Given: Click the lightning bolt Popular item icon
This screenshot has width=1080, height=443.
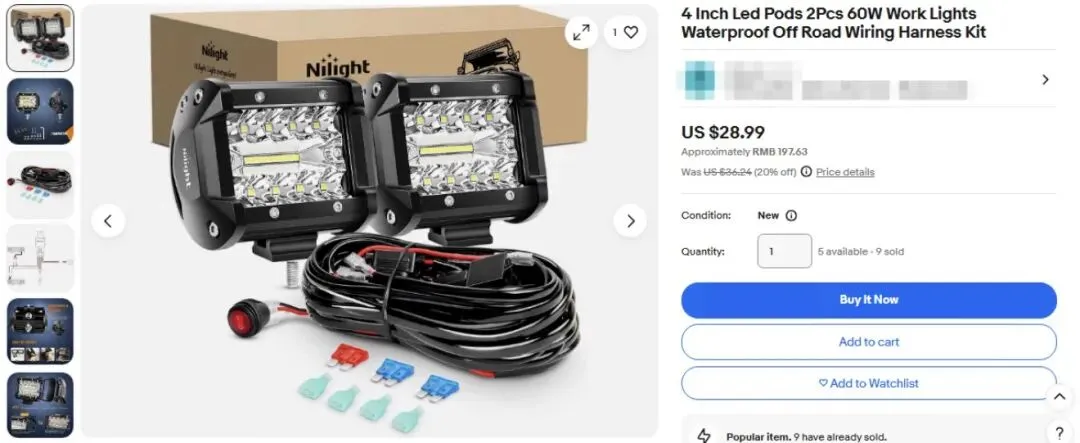Looking at the screenshot, I should (x=703, y=435).
